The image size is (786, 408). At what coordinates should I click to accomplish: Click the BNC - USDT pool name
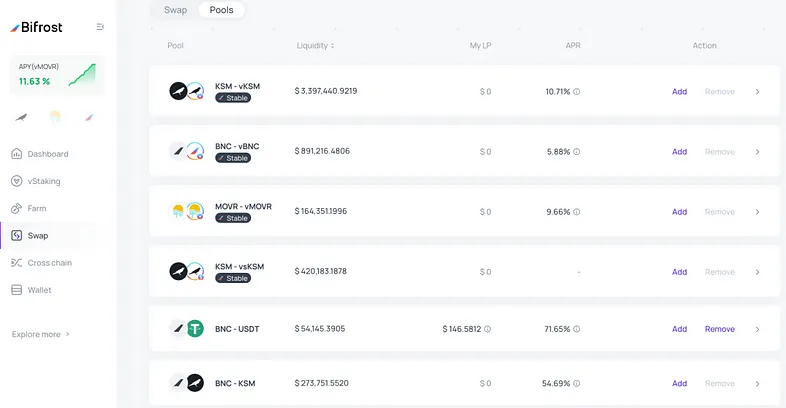237,329
